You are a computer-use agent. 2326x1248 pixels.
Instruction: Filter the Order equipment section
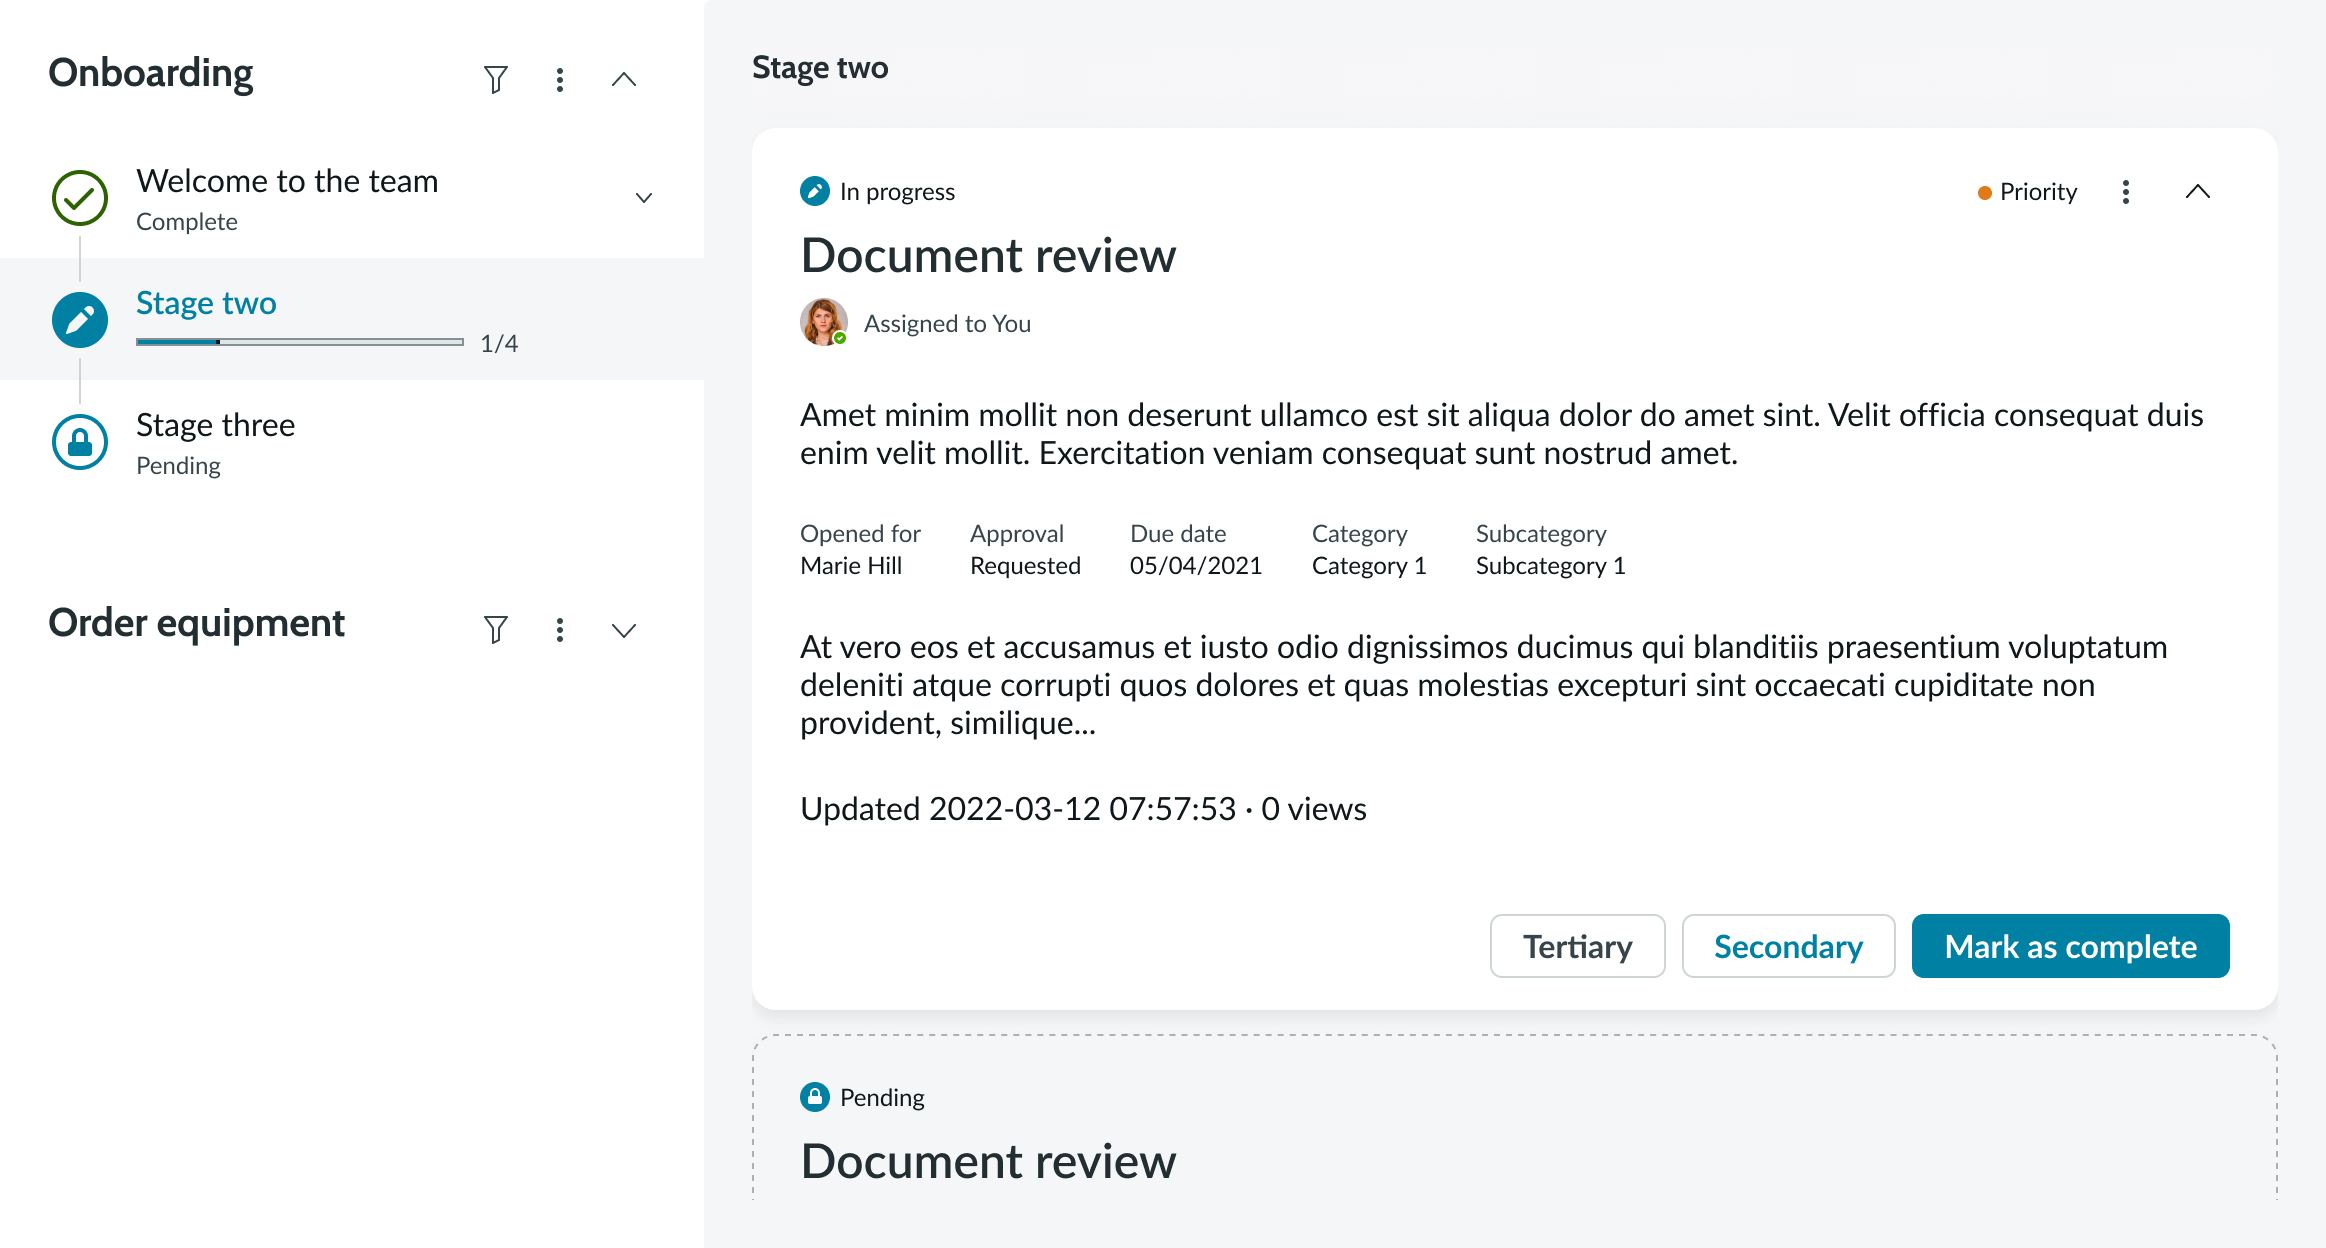[x=496, y=629]
